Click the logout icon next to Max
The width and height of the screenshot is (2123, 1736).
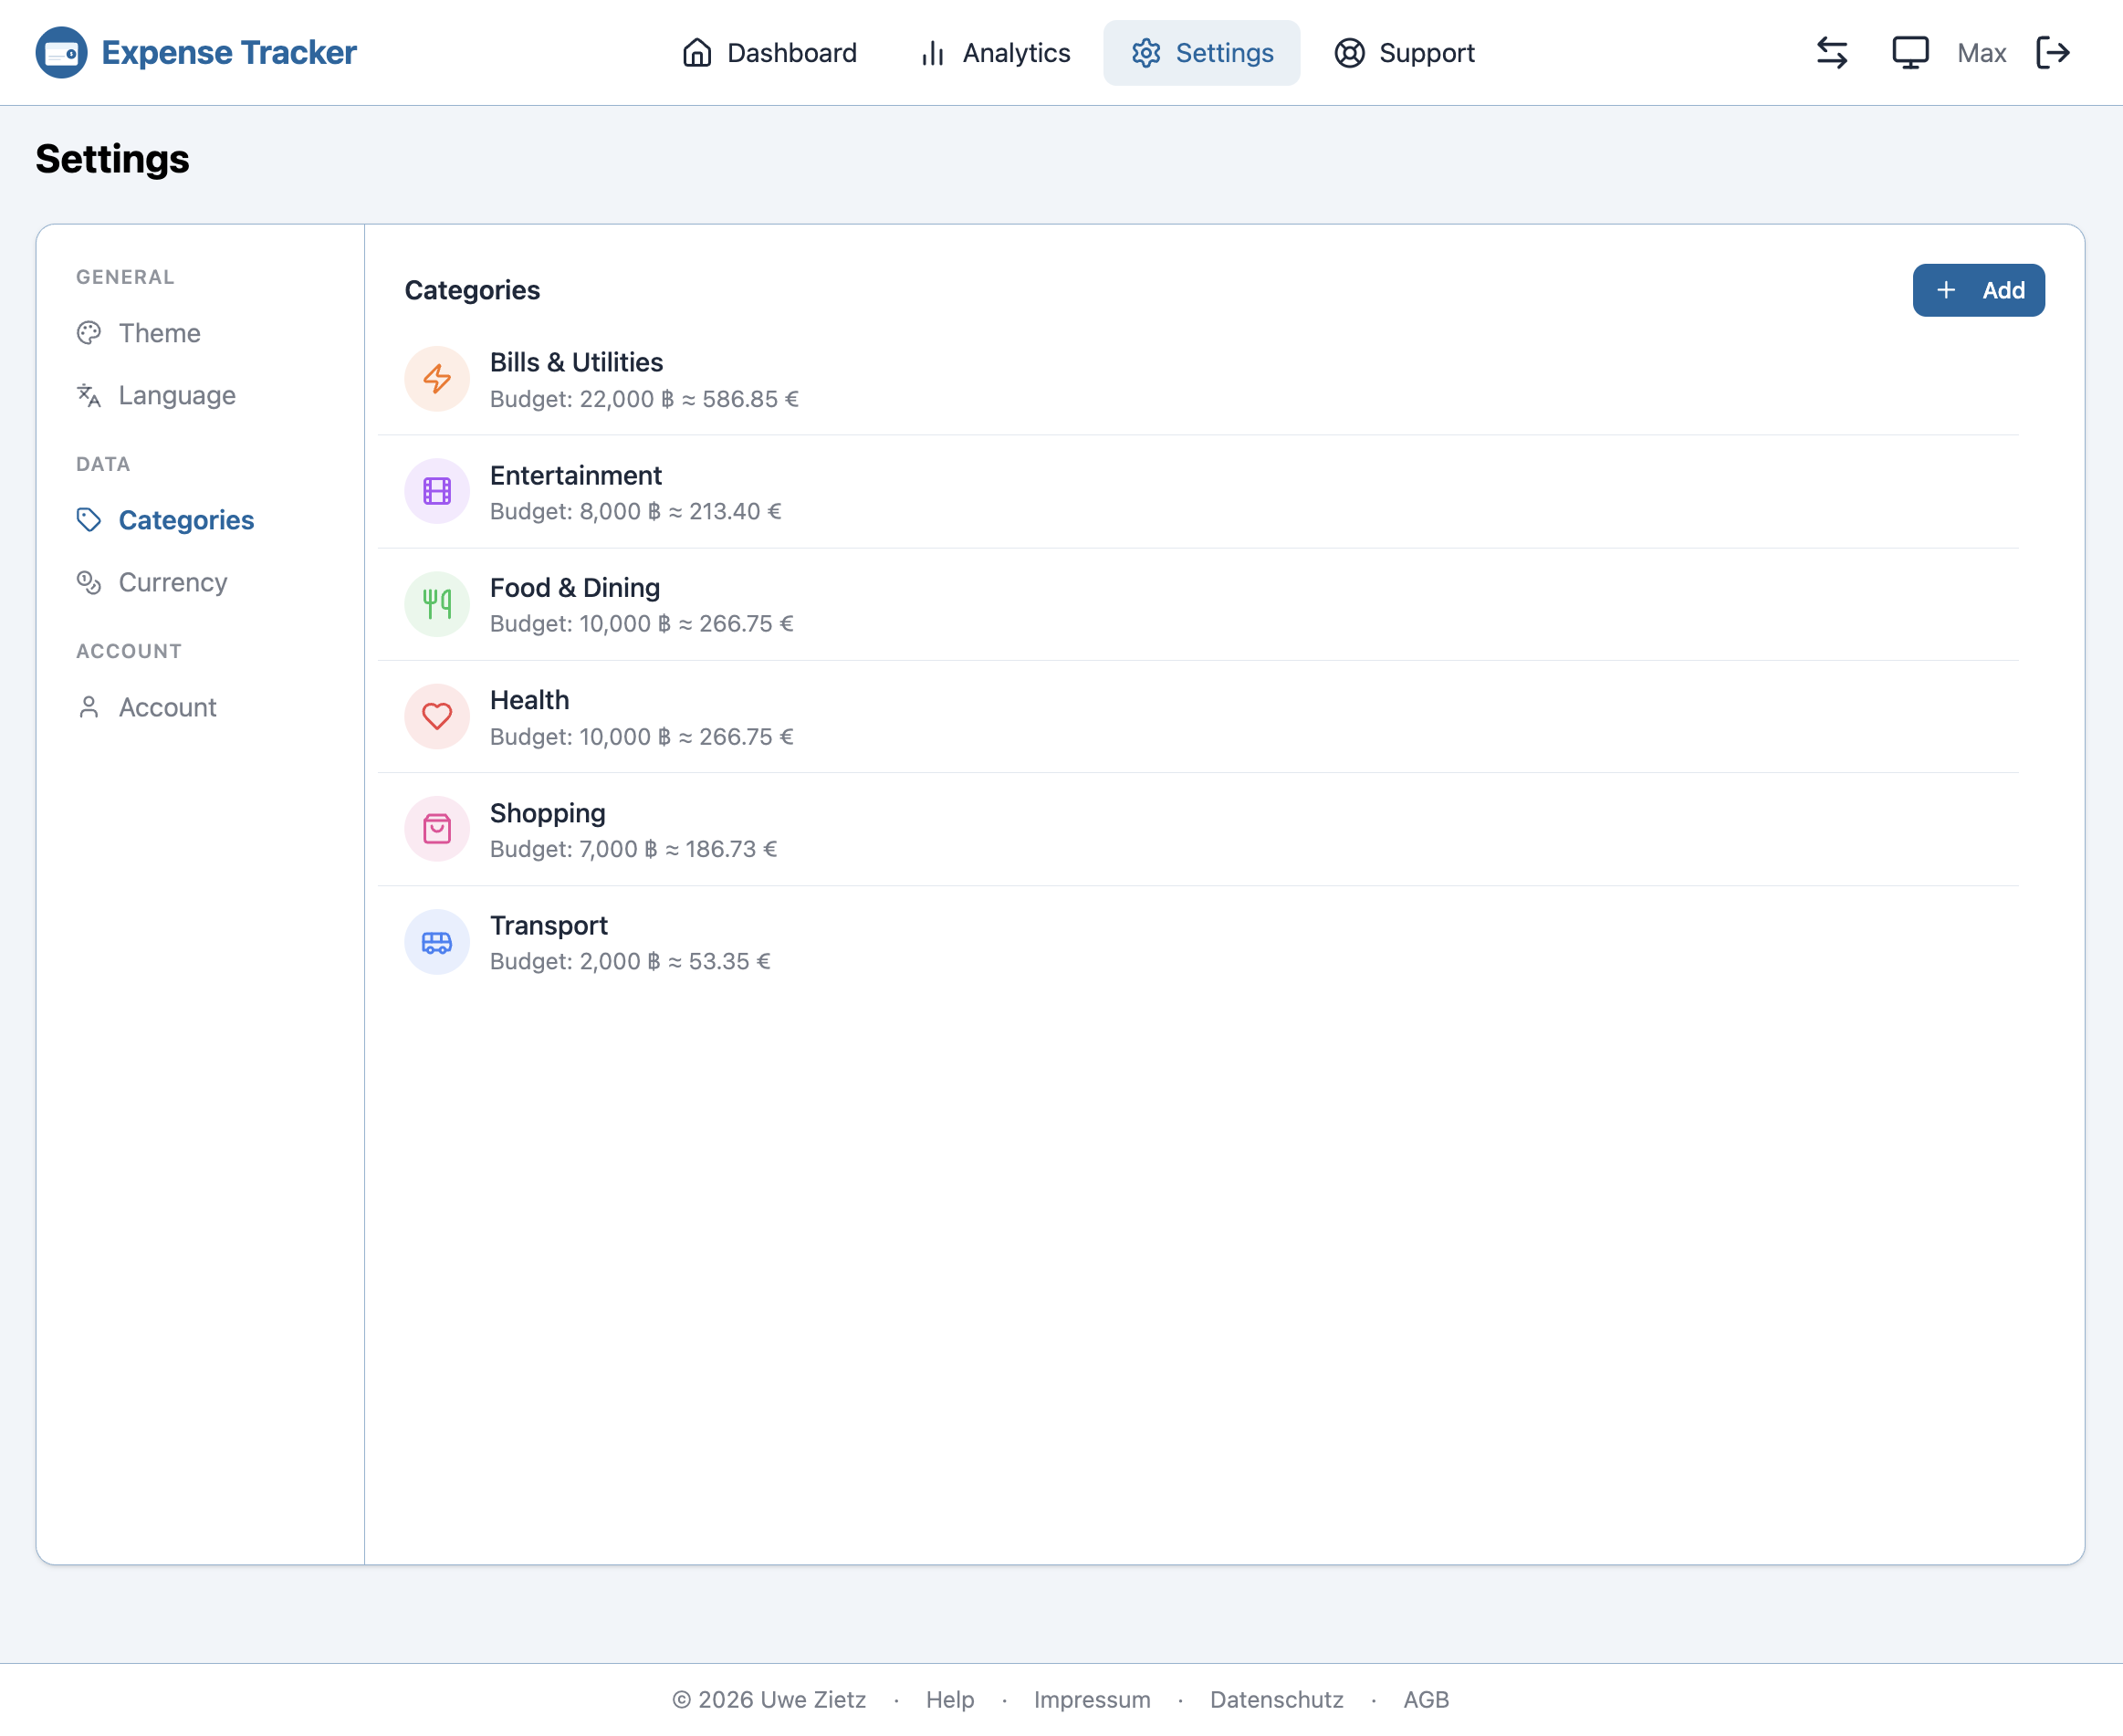coord(2052,53)
